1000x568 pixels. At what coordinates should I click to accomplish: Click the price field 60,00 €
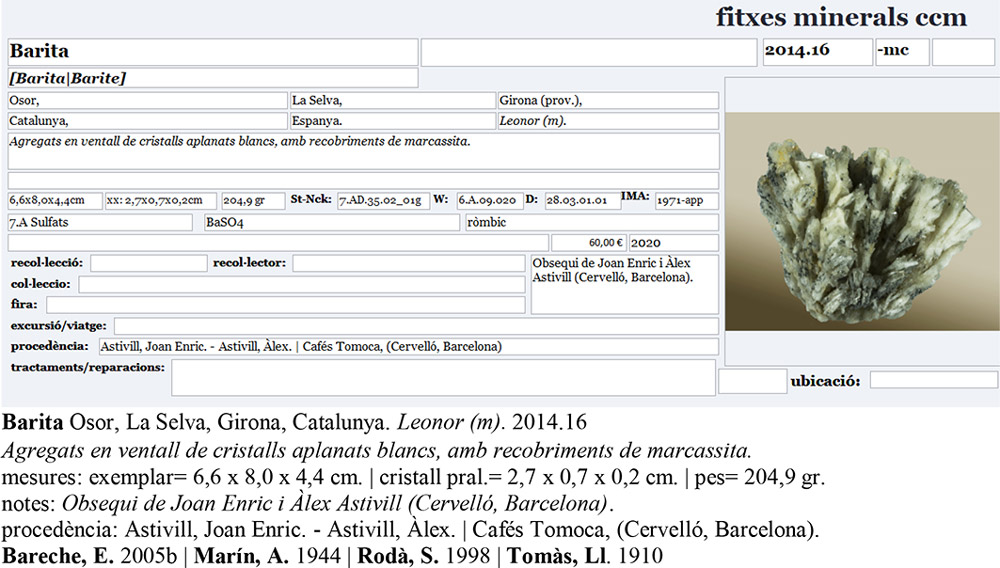[588, 243]
